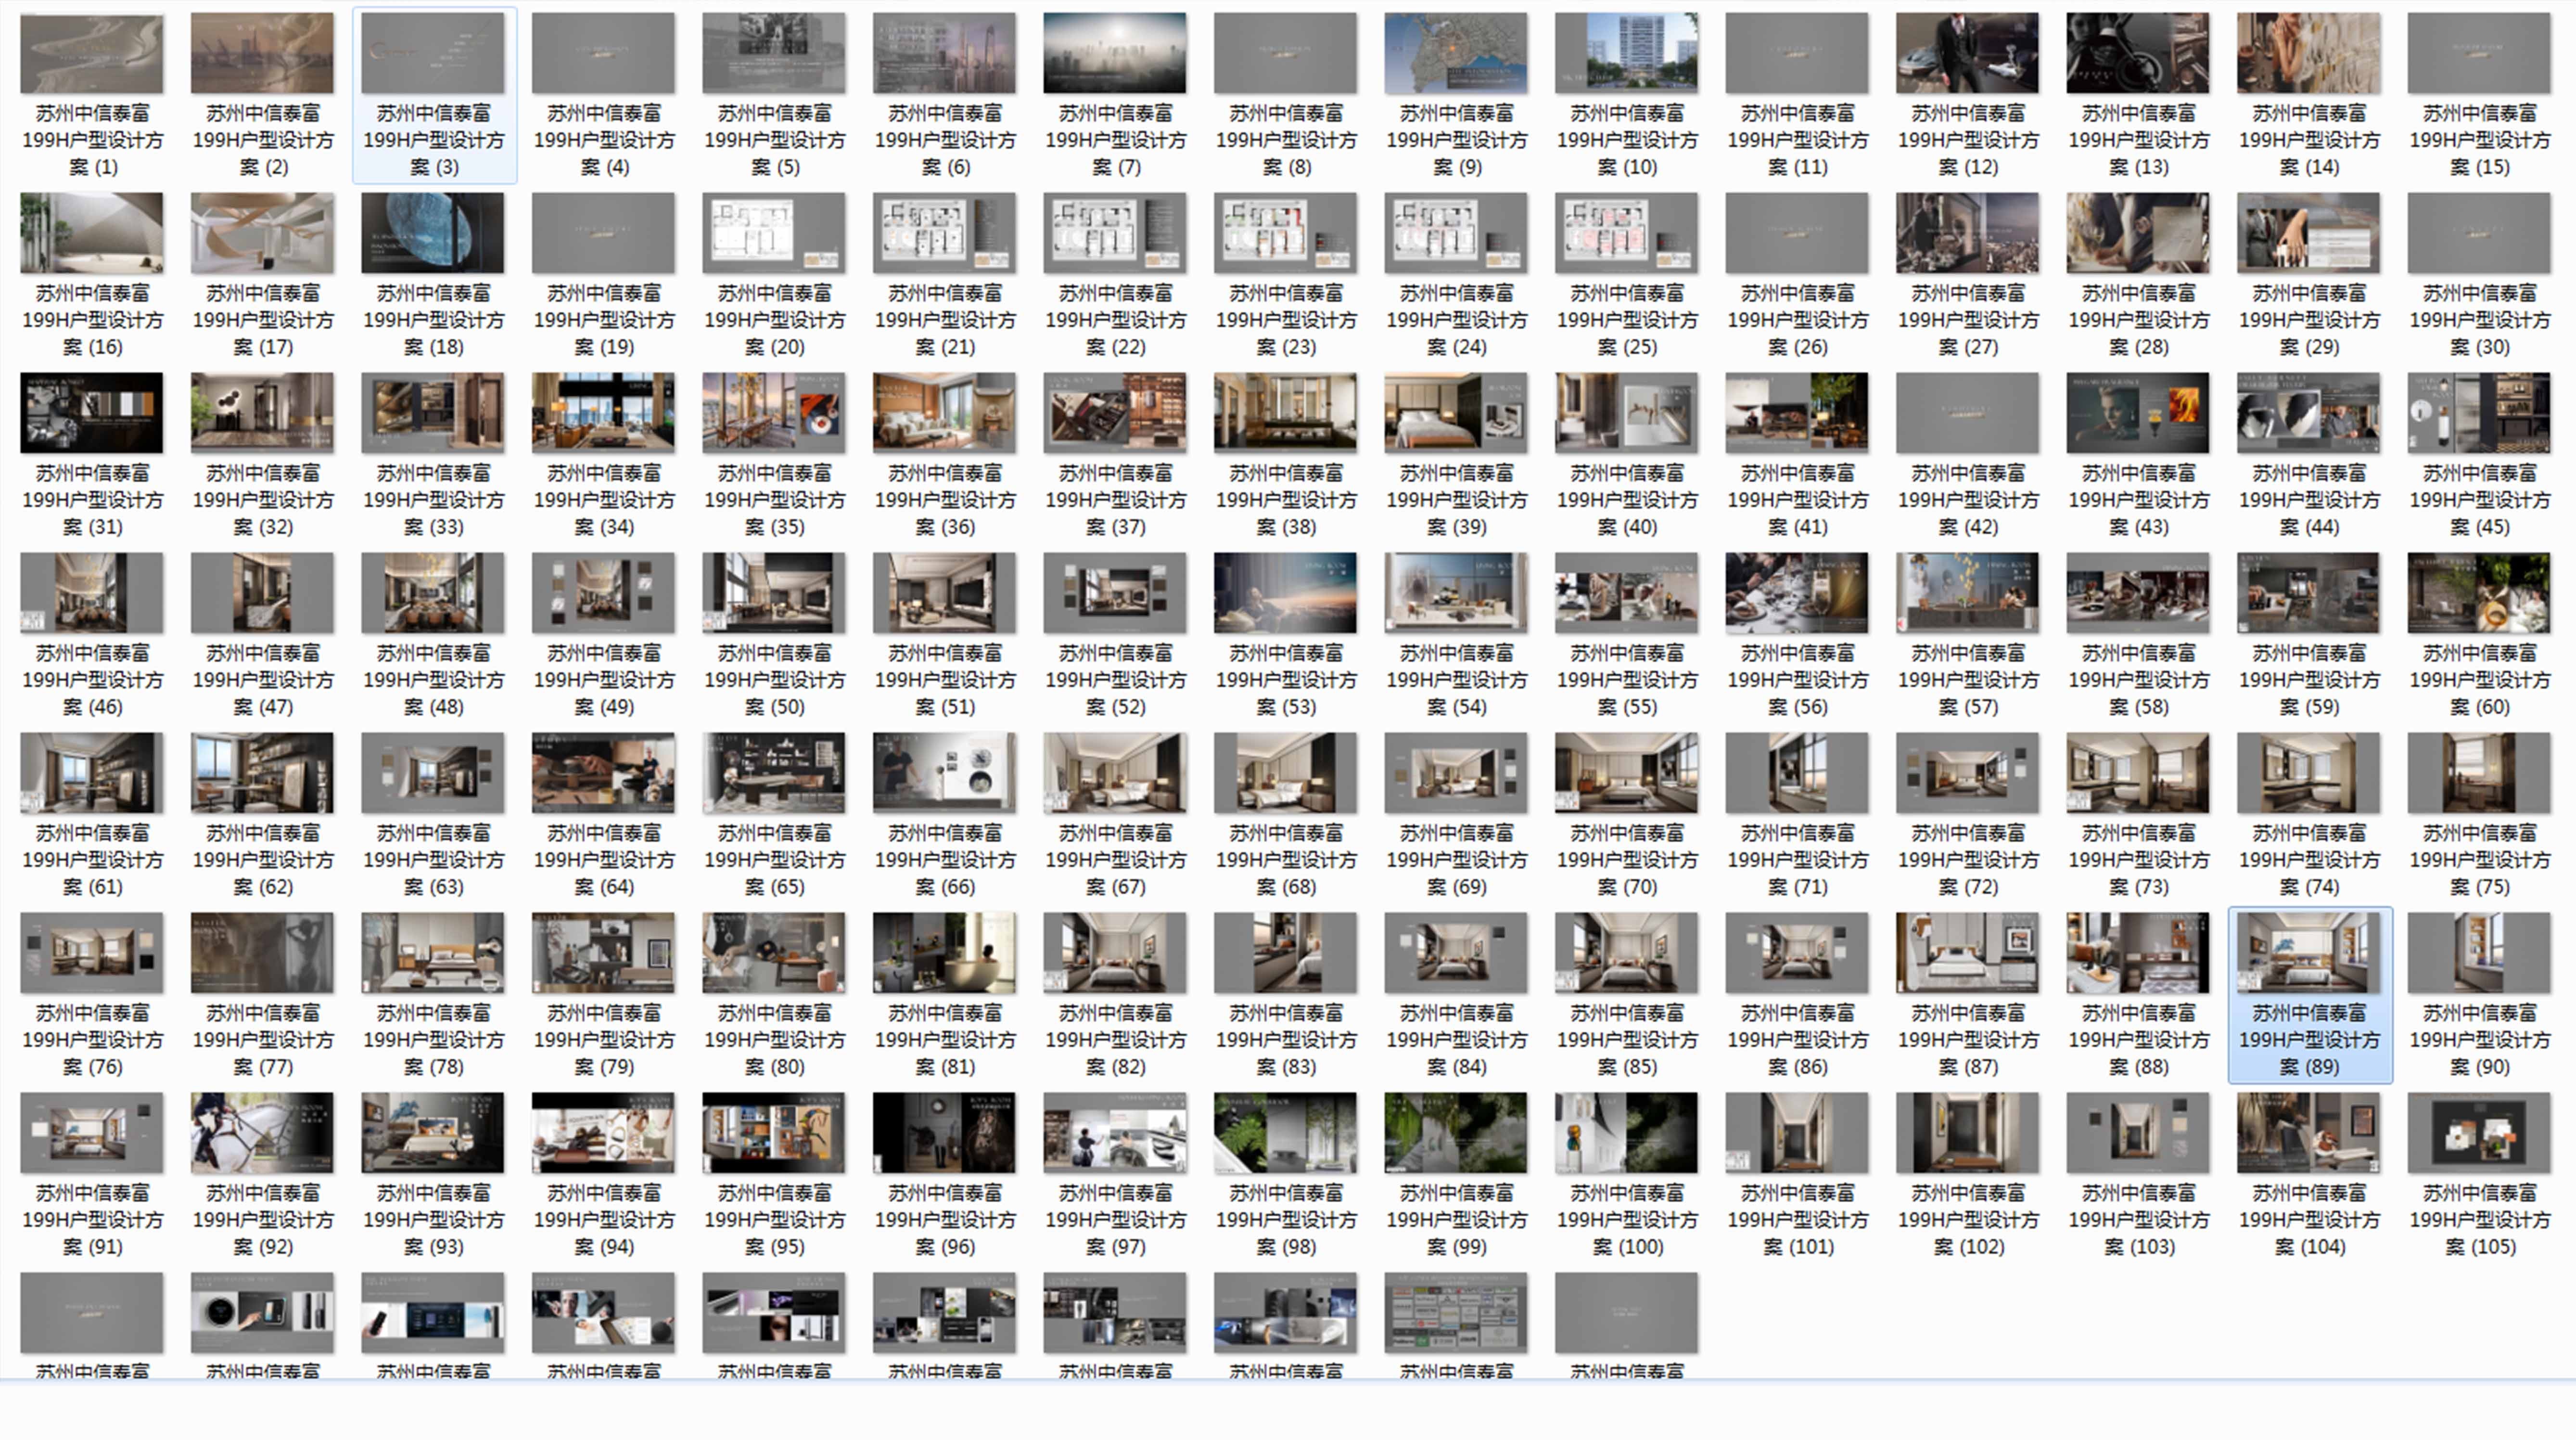Click the city map thumbnail (9)
Screen dimensions: 2576x1440
(1456, 53)
